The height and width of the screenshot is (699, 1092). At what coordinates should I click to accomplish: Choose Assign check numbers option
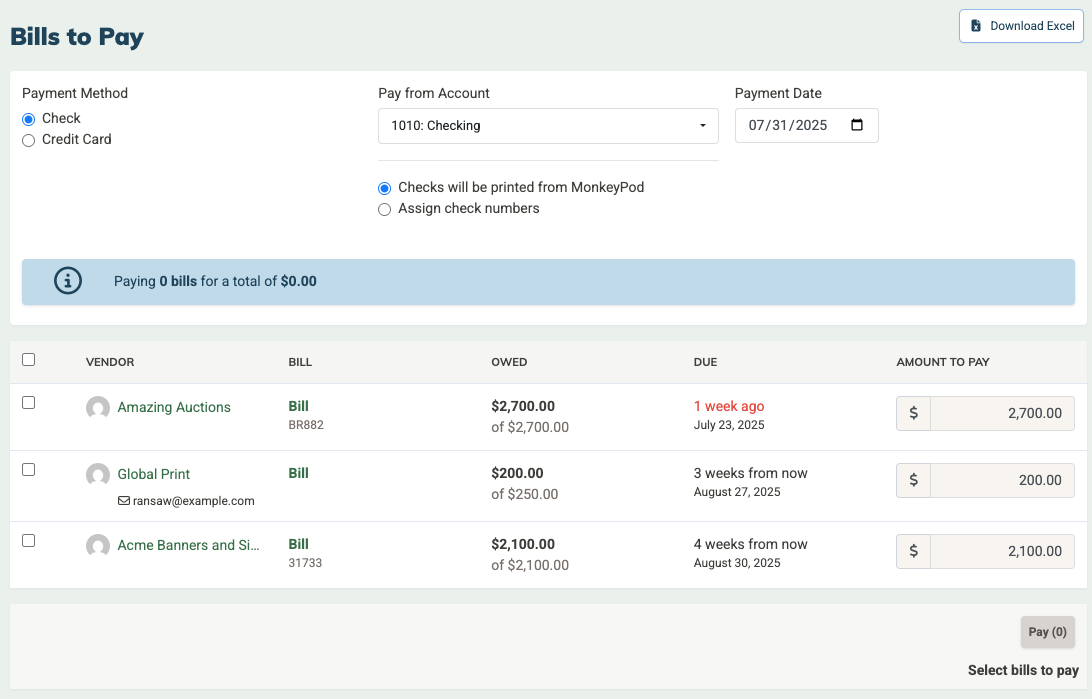pos(384,209)
